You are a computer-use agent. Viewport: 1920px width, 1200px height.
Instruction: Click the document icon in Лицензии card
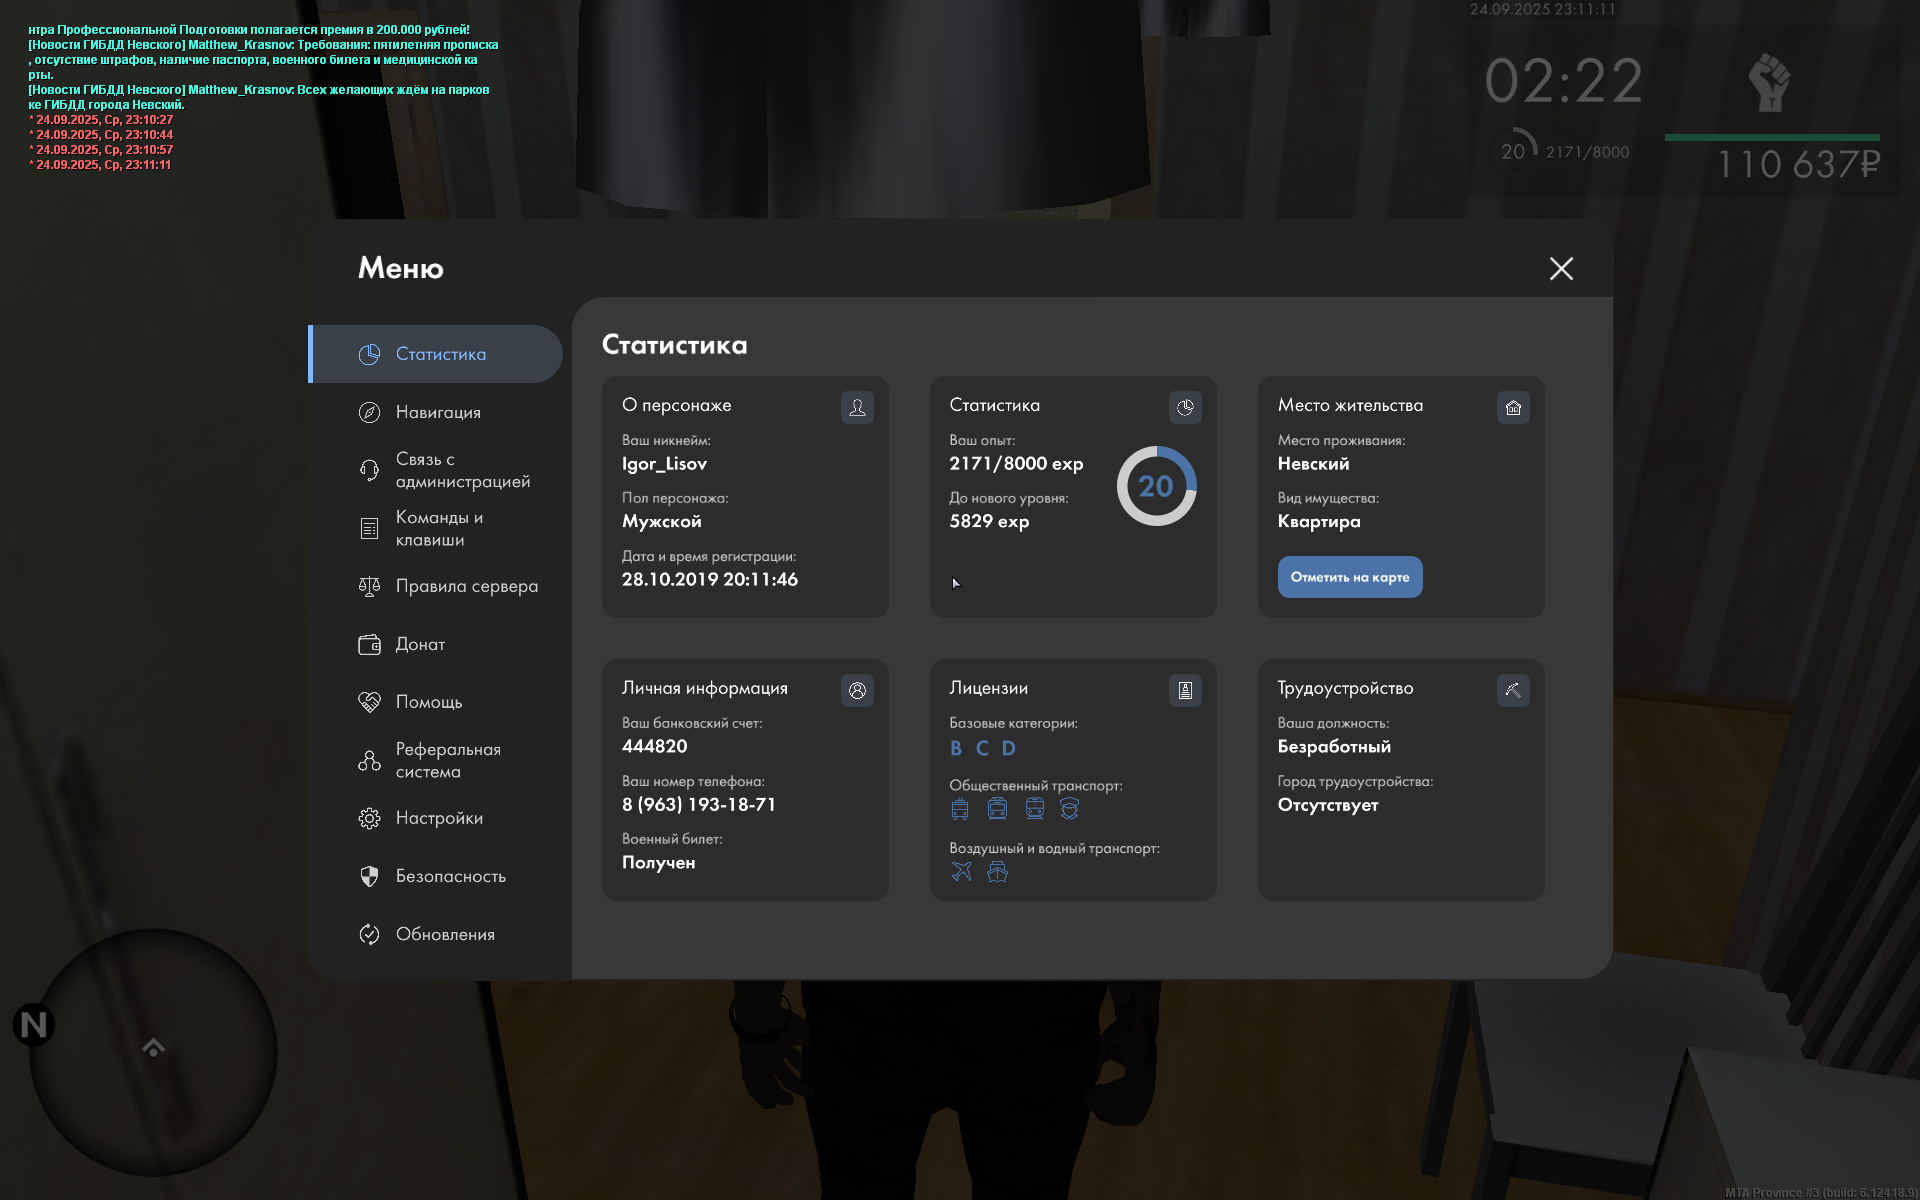(x=1185, y=690)
